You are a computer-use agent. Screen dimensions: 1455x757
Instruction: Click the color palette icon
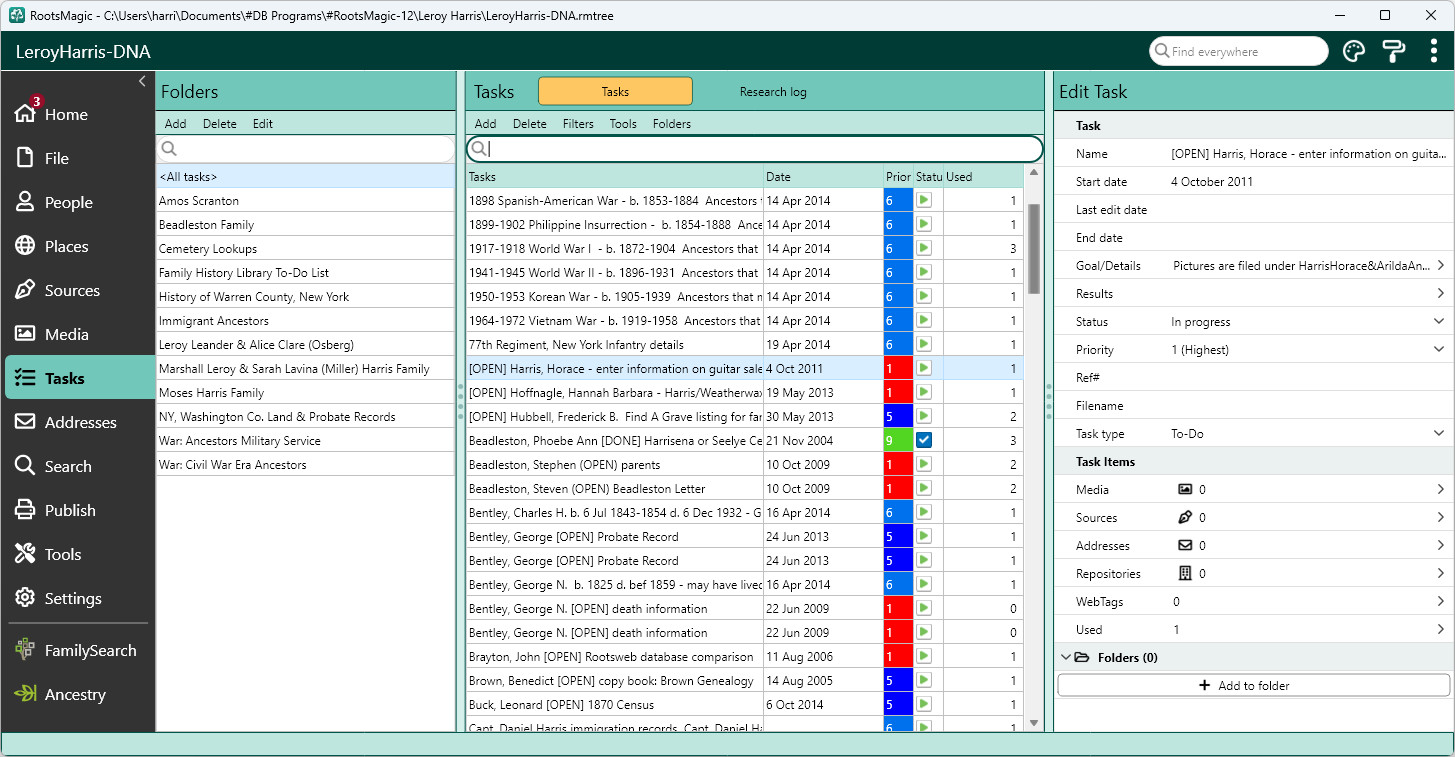tap(1353, 51)
